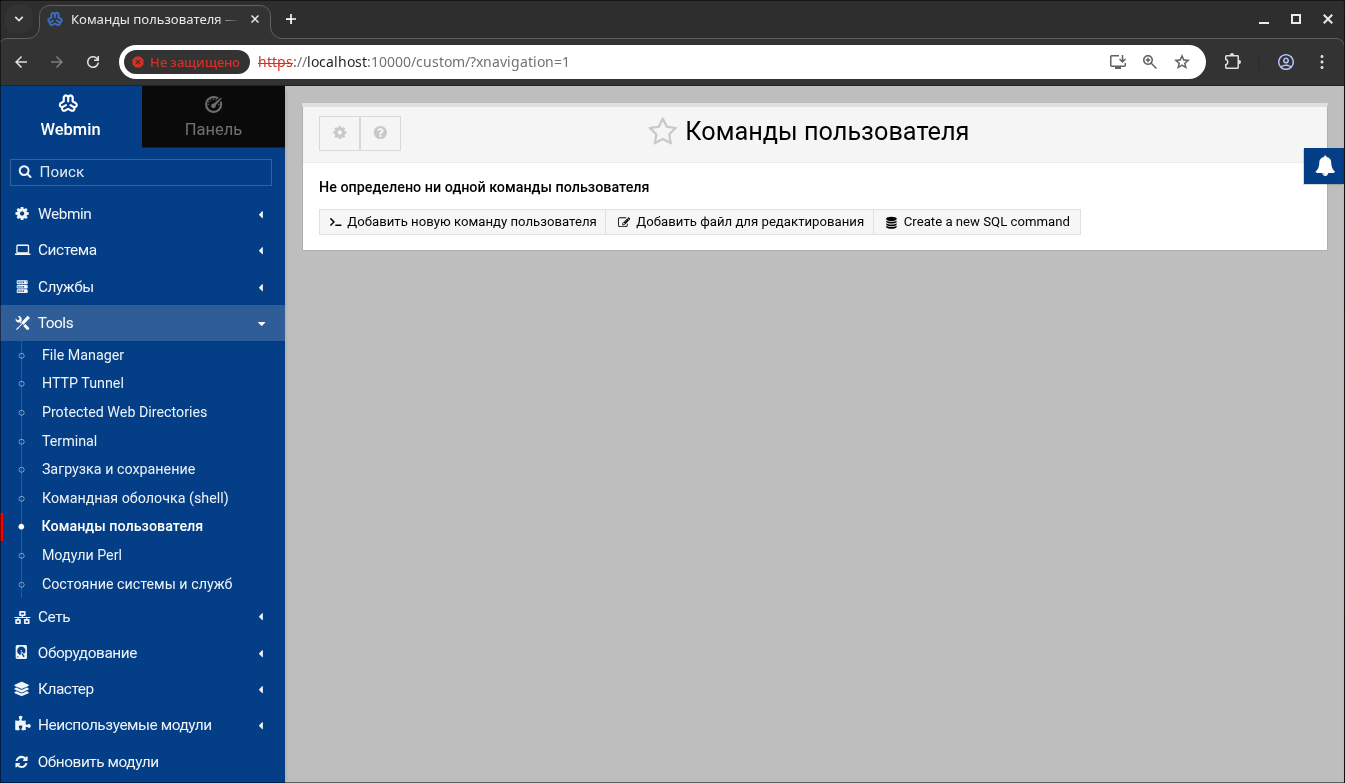Click Create a new SQL command

[977, 222]
